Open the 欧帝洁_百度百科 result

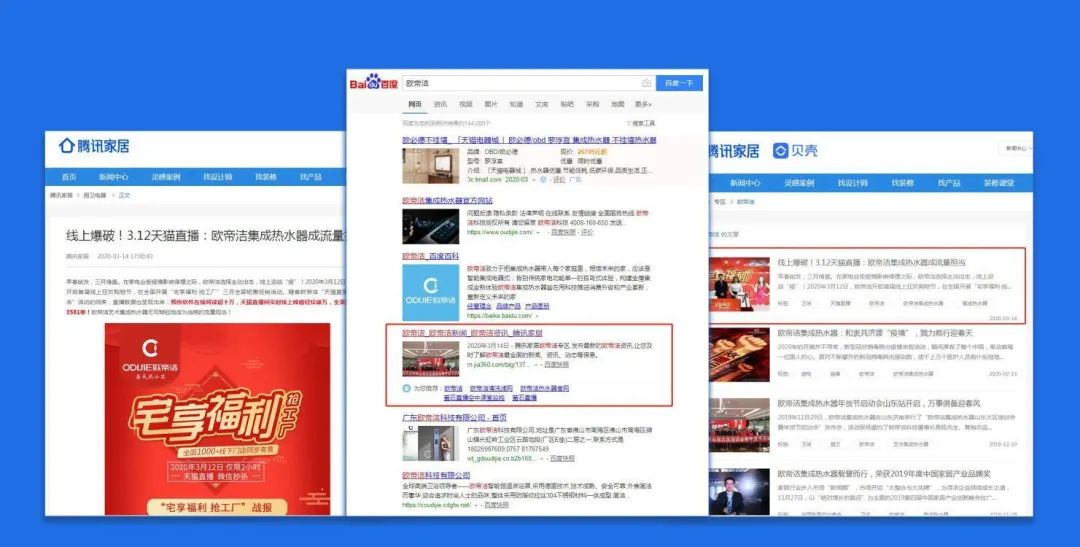[x=430, y=256]
